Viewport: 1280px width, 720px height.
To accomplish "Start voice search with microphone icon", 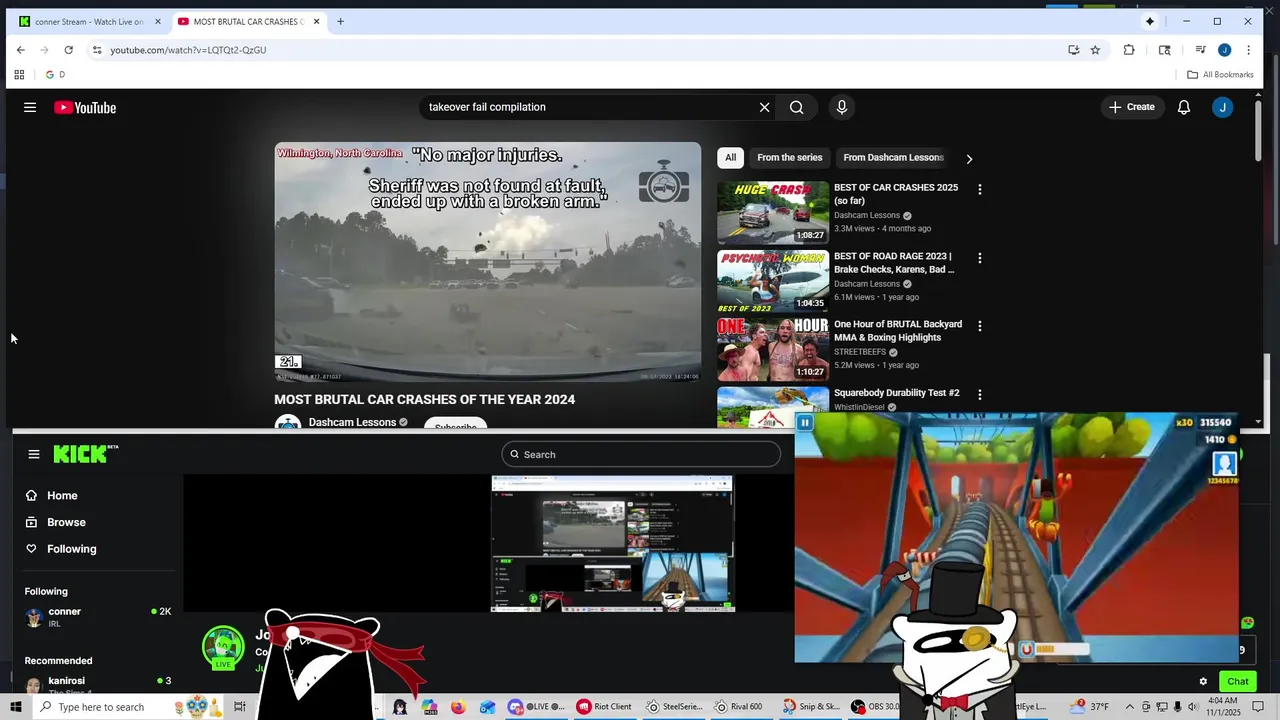I will [842, 107].
